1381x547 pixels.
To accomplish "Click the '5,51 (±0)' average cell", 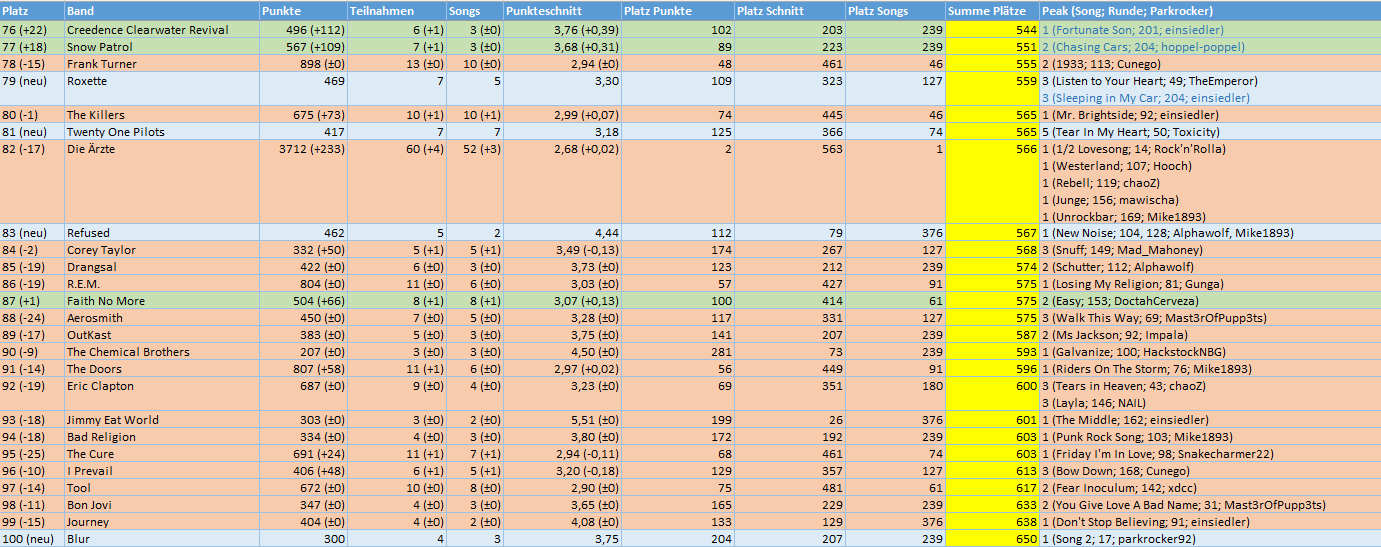I will [561, 420].
